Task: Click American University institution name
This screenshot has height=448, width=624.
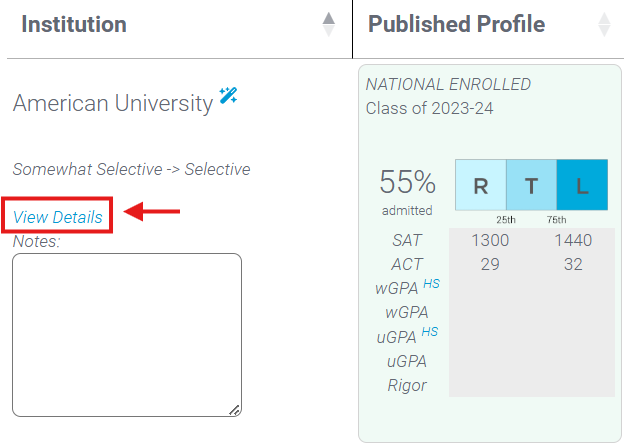Action: (113, 103)
